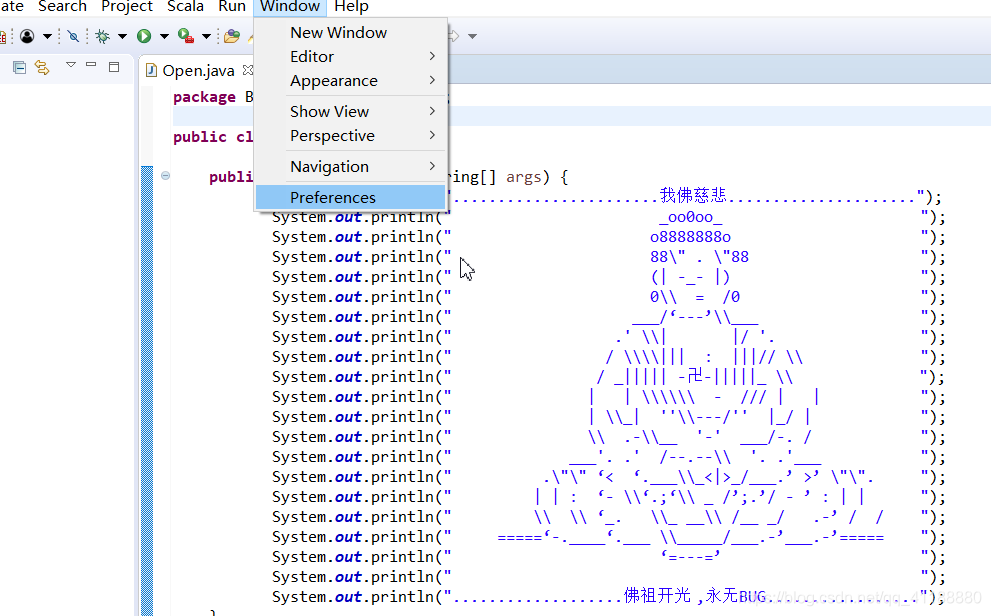Click the '-卍-' println line
The width and height of the screenshot is (991, 616).
click(x=695, y=377)
